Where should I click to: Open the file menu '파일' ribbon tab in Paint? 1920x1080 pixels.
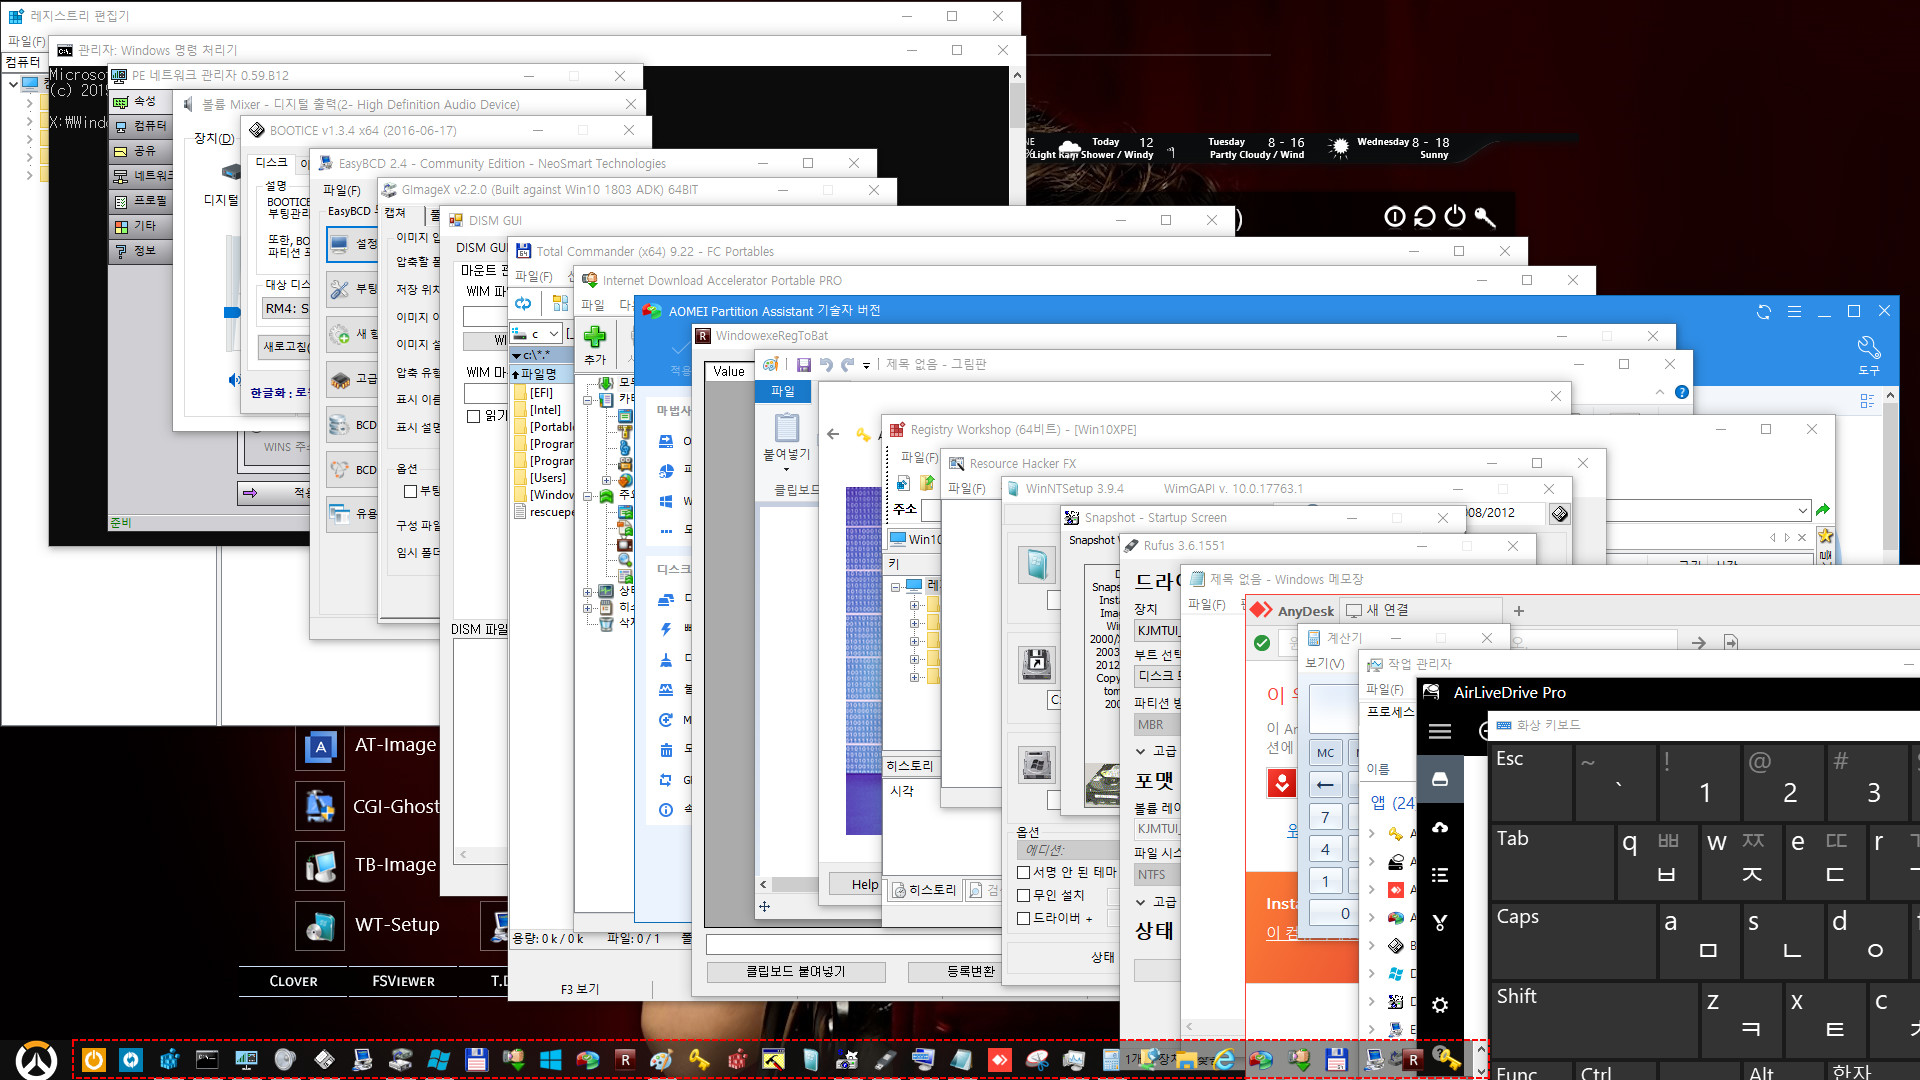pos(783,392)
